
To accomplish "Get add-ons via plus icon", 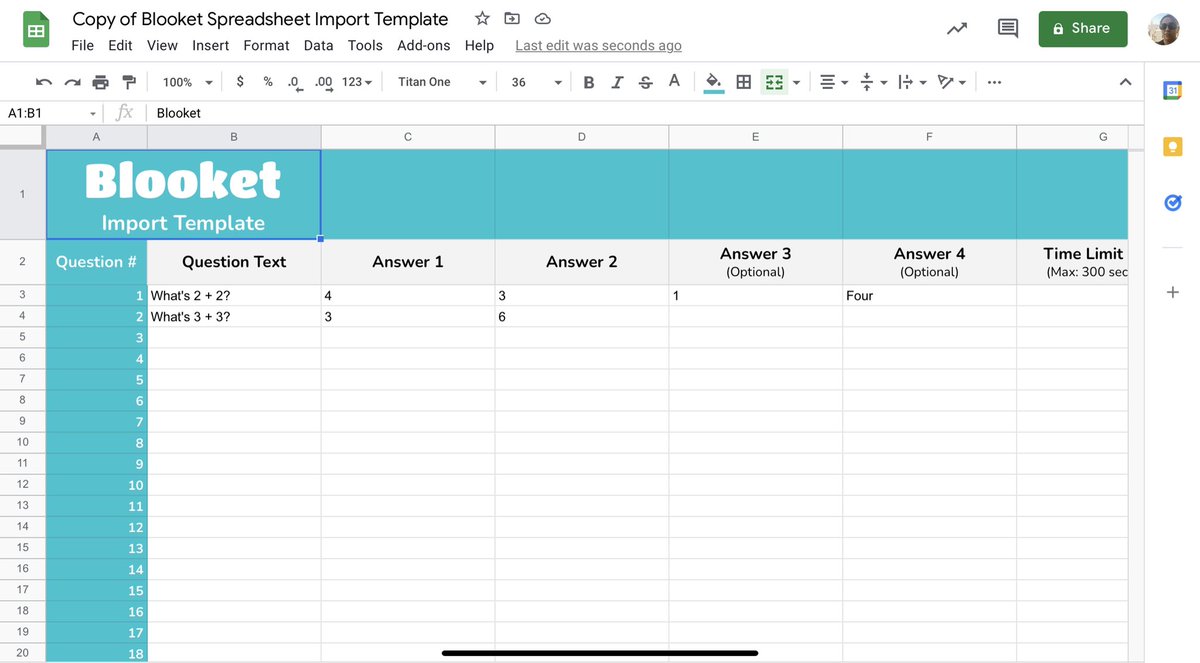I will pyautogui.click(x=1172, y=292).
